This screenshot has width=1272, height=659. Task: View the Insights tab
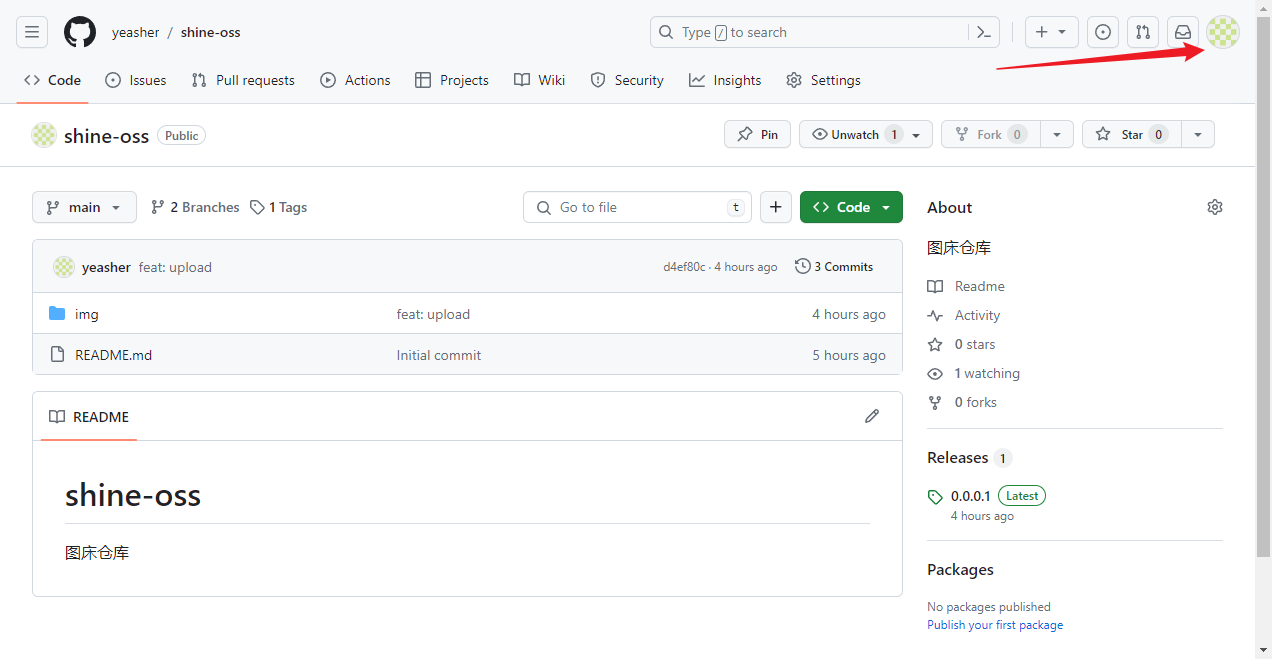click(725, 80)
